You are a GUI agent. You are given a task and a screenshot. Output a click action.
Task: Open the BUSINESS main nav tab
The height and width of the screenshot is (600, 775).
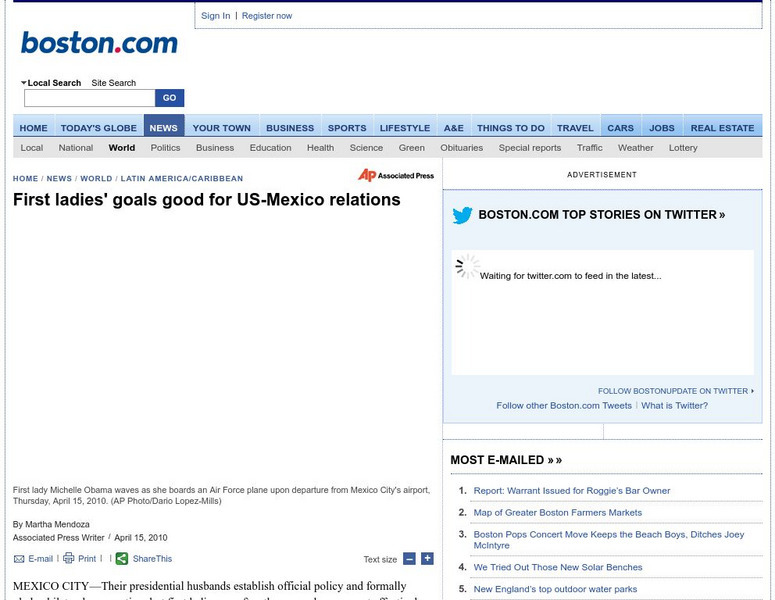pyautogui.click(x=290, y=128)
